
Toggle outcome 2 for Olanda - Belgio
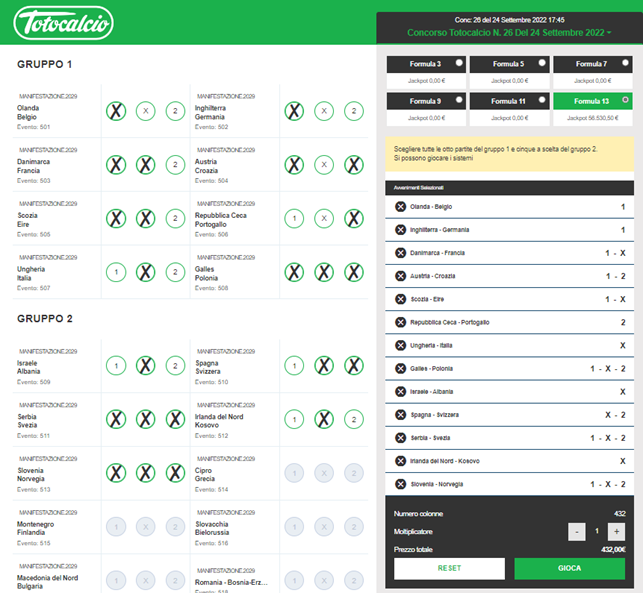coord(175,112)
